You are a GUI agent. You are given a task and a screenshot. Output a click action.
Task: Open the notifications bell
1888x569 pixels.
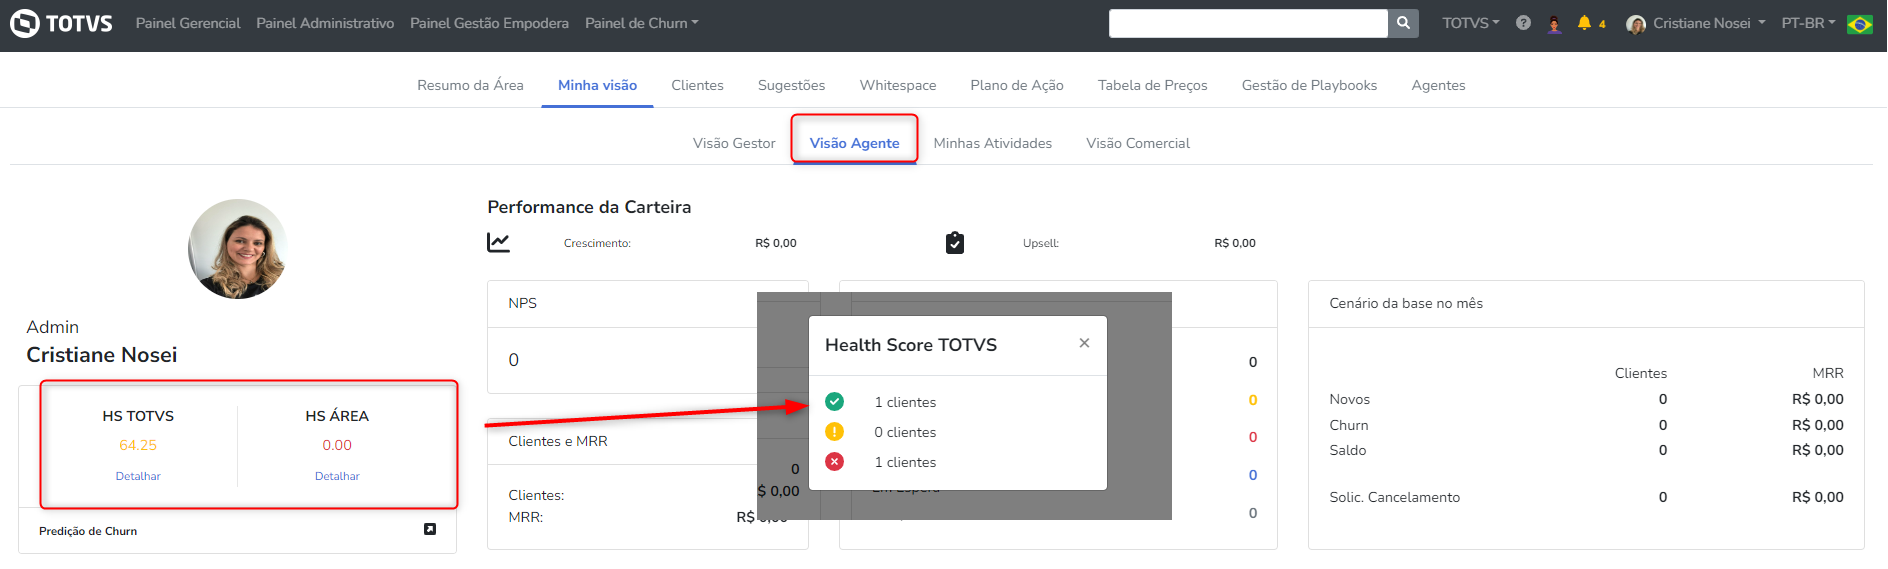pos(1584,23)
